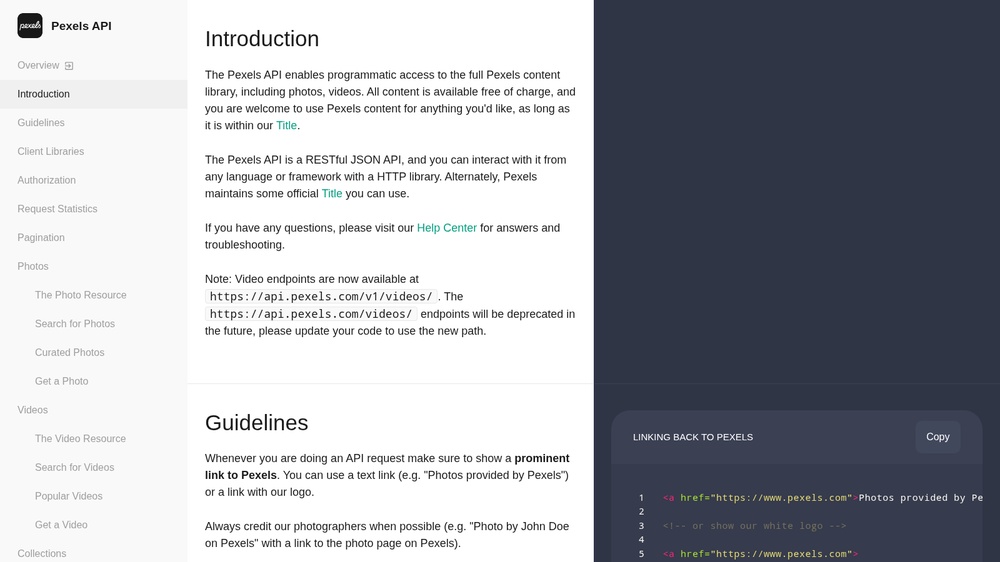This screenshot has height=562, width=1000.
Task: Click the Pexels logo icon
Action: tap(30, 26)
